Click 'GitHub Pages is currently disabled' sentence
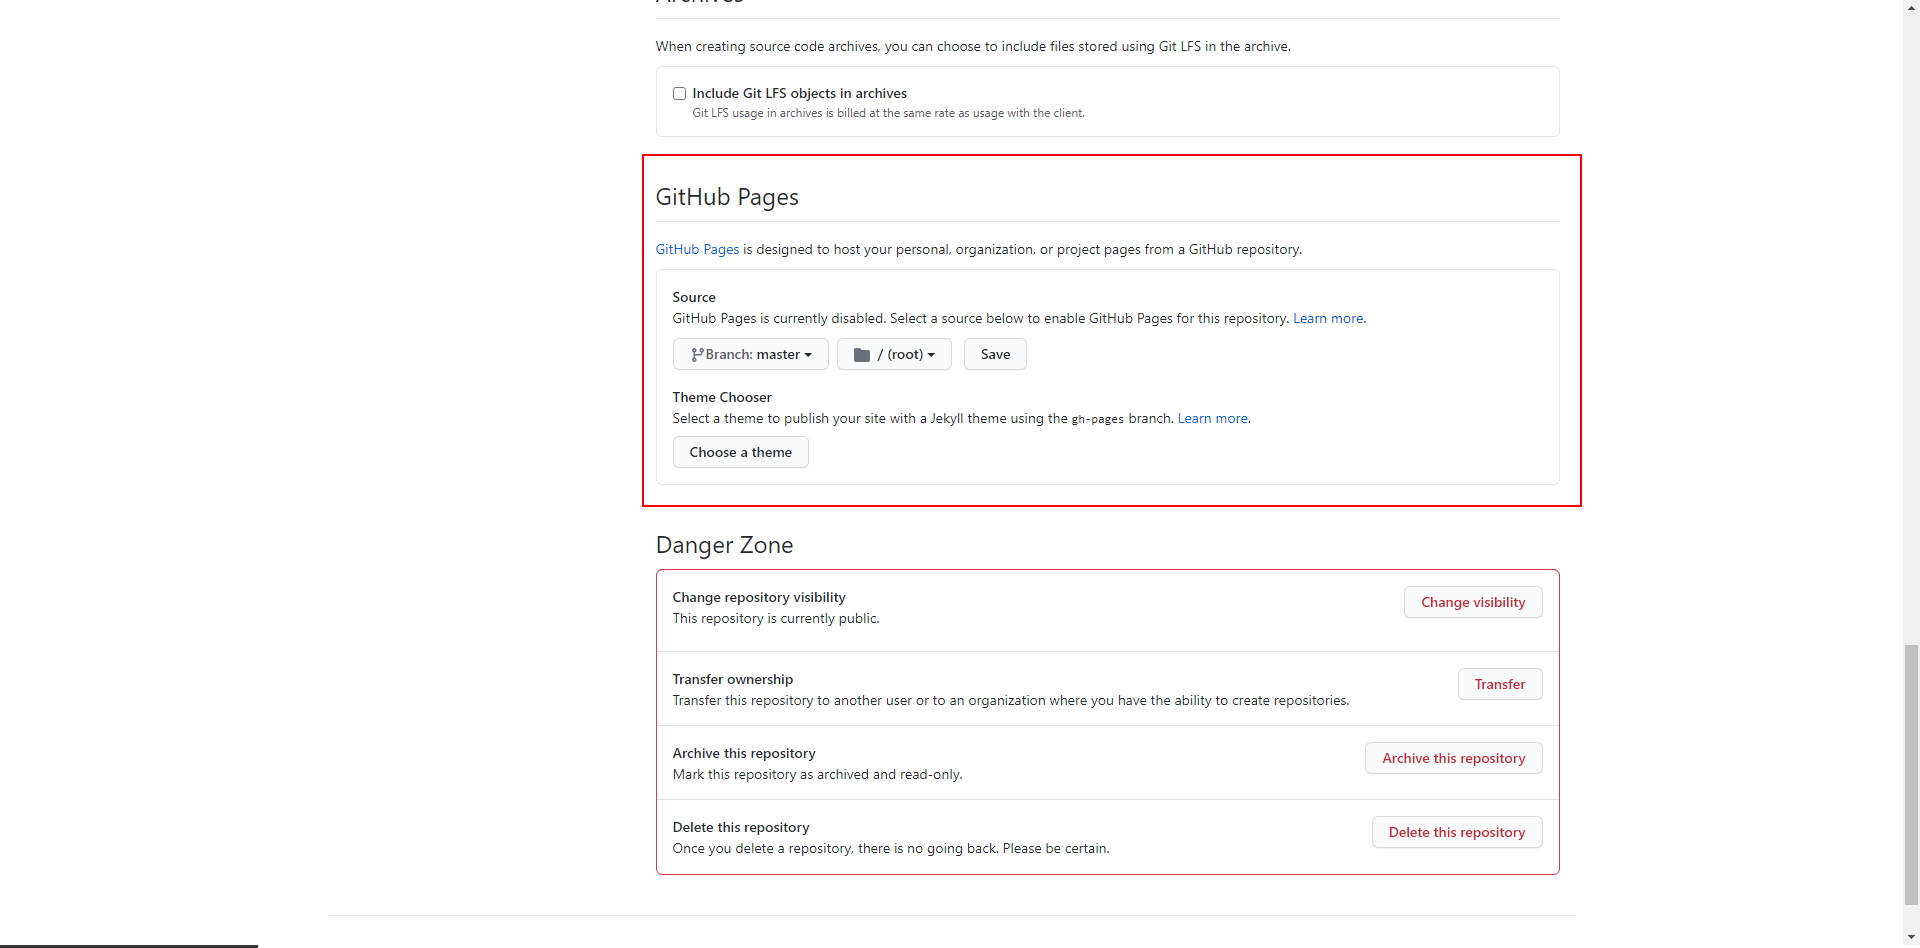 tap(779, 318)
